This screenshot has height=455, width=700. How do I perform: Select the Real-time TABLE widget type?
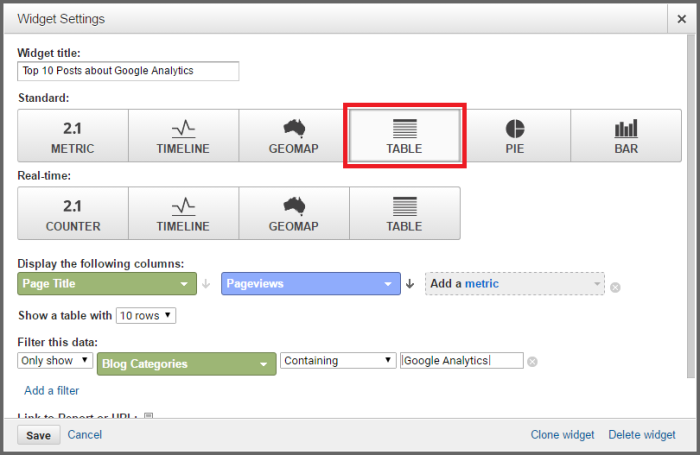click(404, 213)
